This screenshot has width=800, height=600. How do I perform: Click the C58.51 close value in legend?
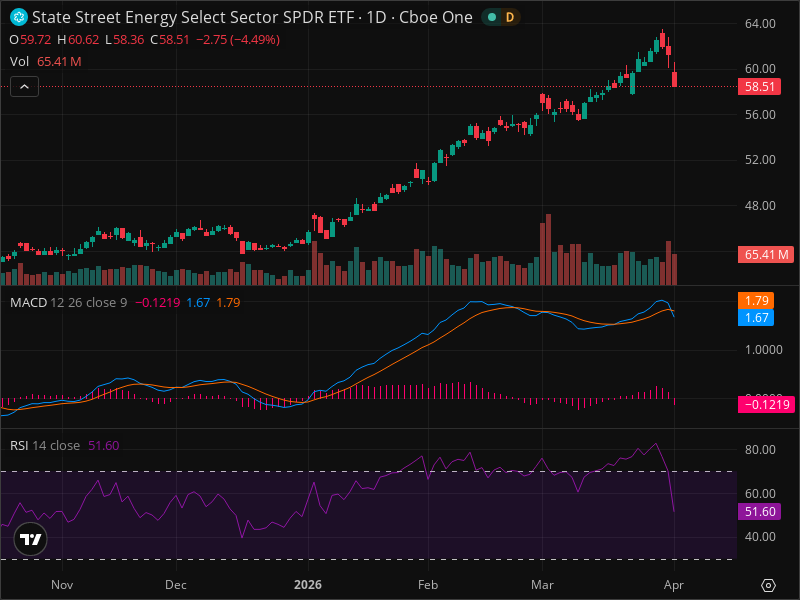tap(170, 40)
